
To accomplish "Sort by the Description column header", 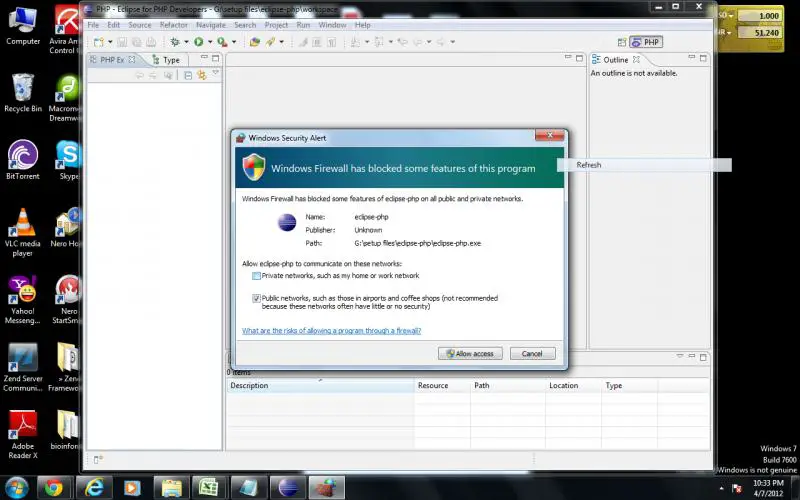I will (x=320, y=386).
